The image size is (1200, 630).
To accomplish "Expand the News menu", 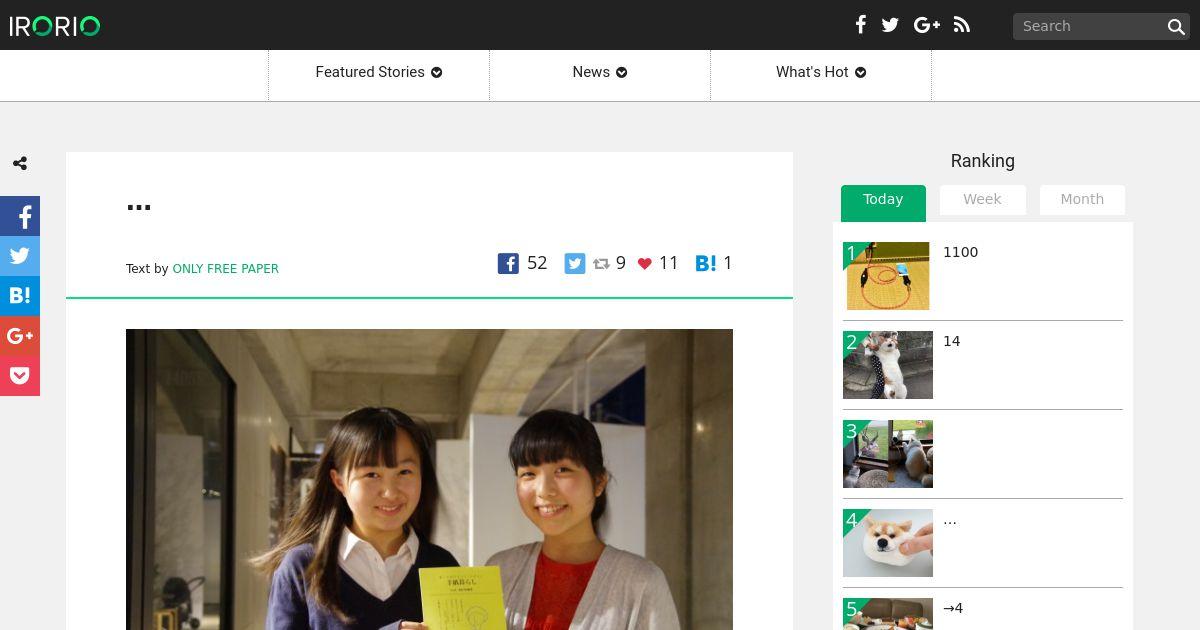I will tap(600, 72).
